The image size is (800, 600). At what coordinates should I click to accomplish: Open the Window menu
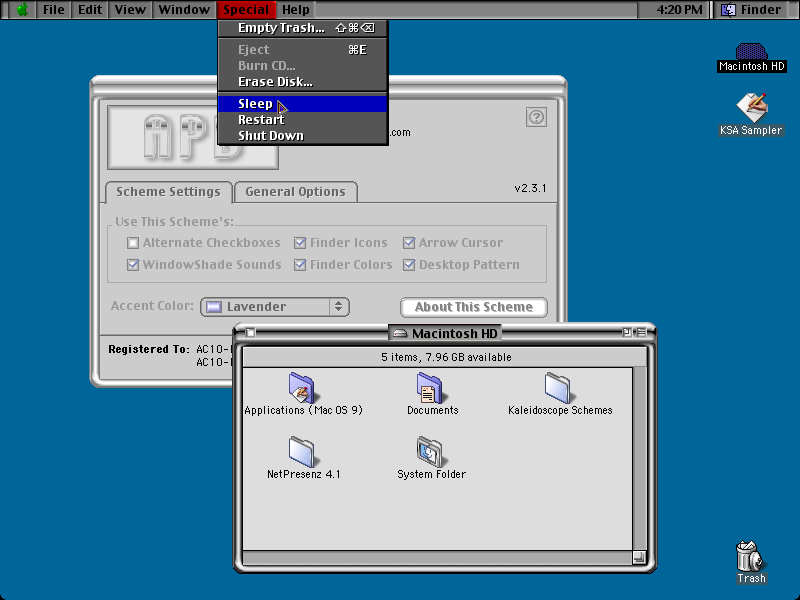click(184, 10)
